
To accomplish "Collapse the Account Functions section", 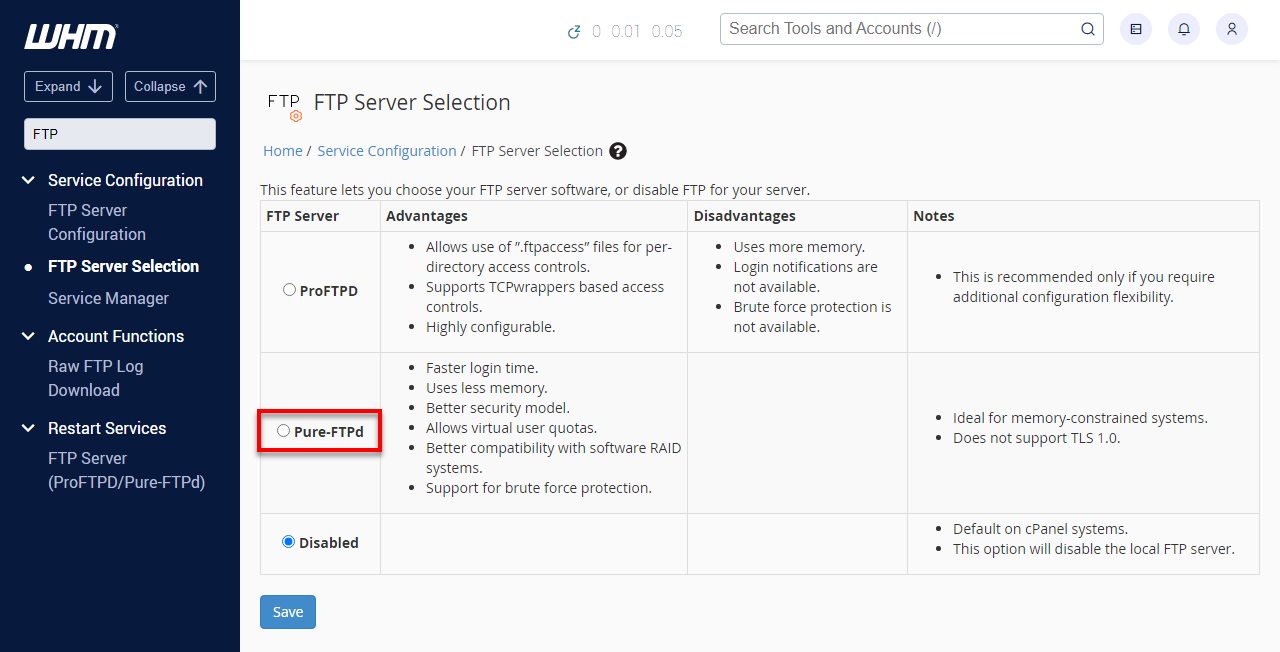I will pyautogui.click(x=27, y=336).
